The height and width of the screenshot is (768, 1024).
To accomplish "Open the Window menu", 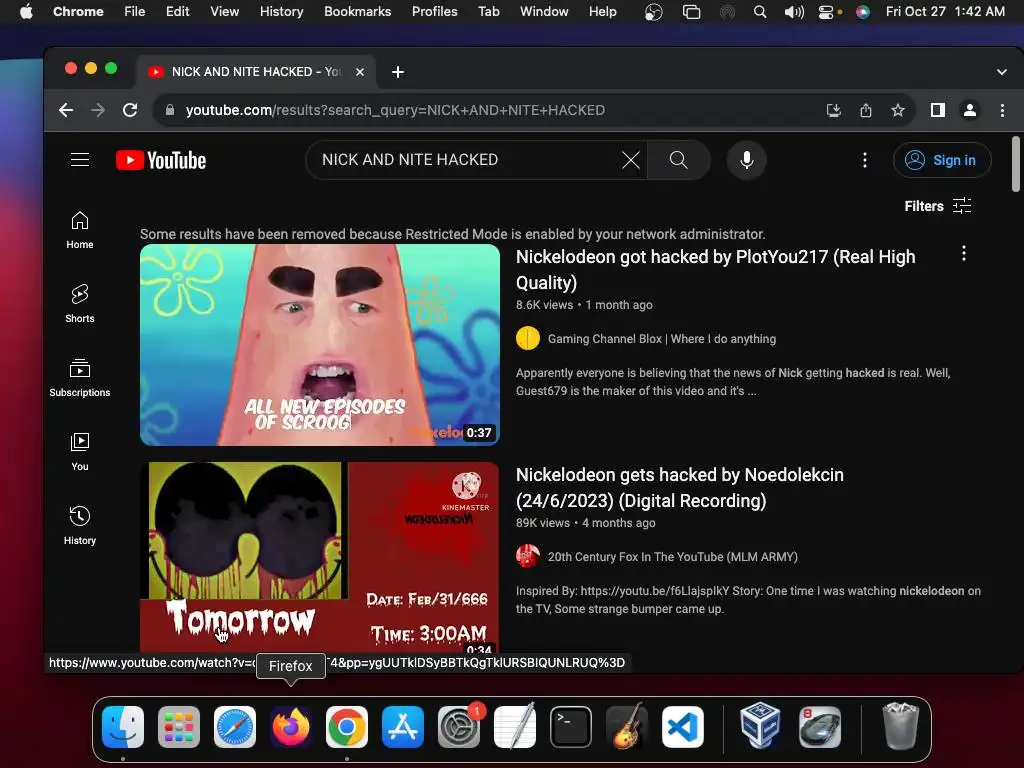I will (x=544, y=11).
